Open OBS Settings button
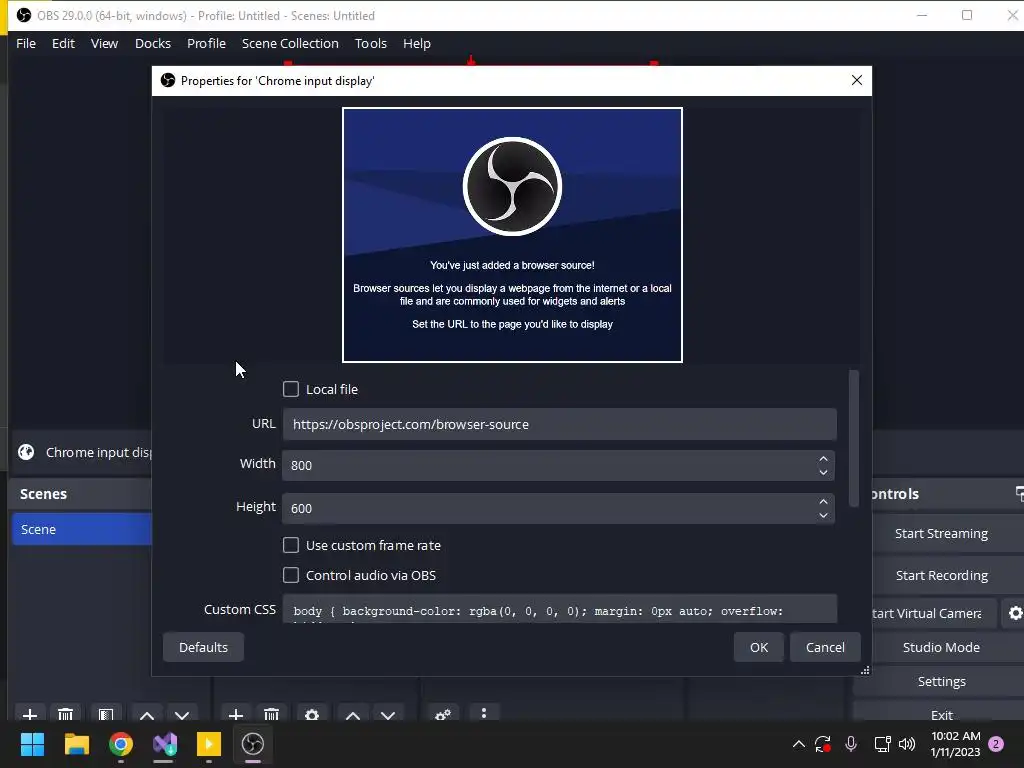The width and height of the screenshot is (1024, 768). (x=941, y=681)
